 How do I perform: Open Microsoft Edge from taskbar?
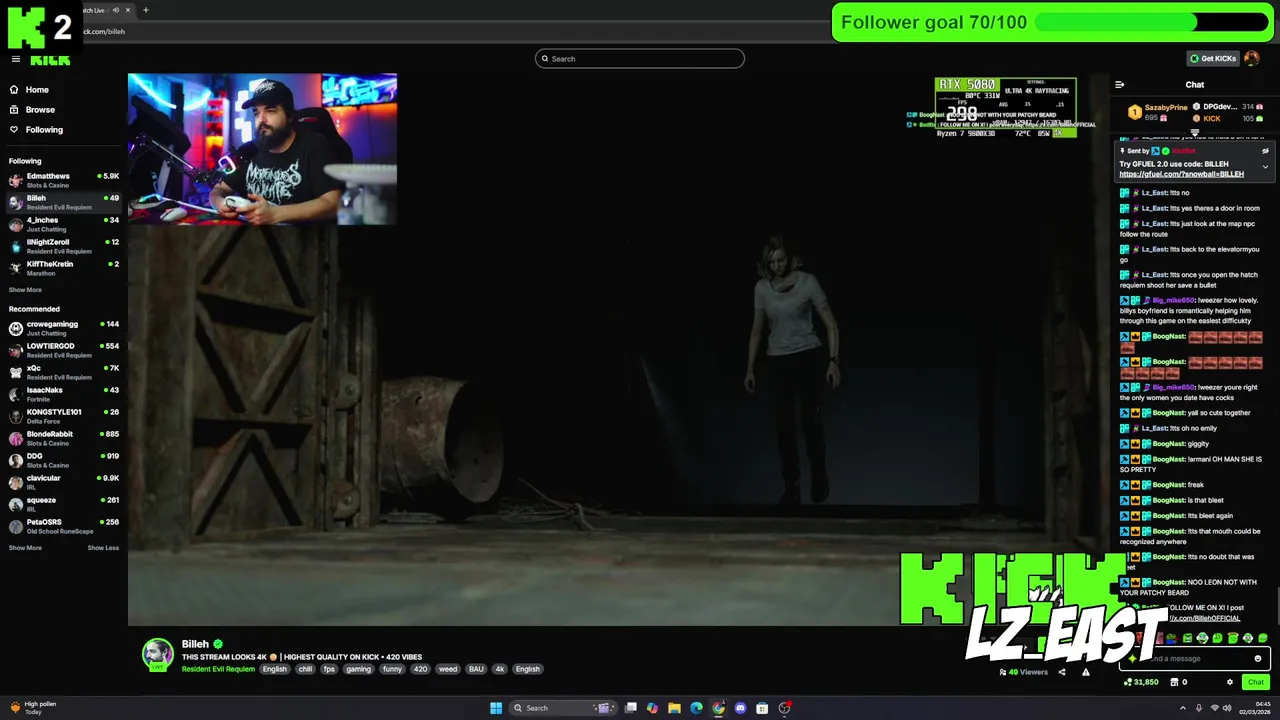tap(697, 708)
